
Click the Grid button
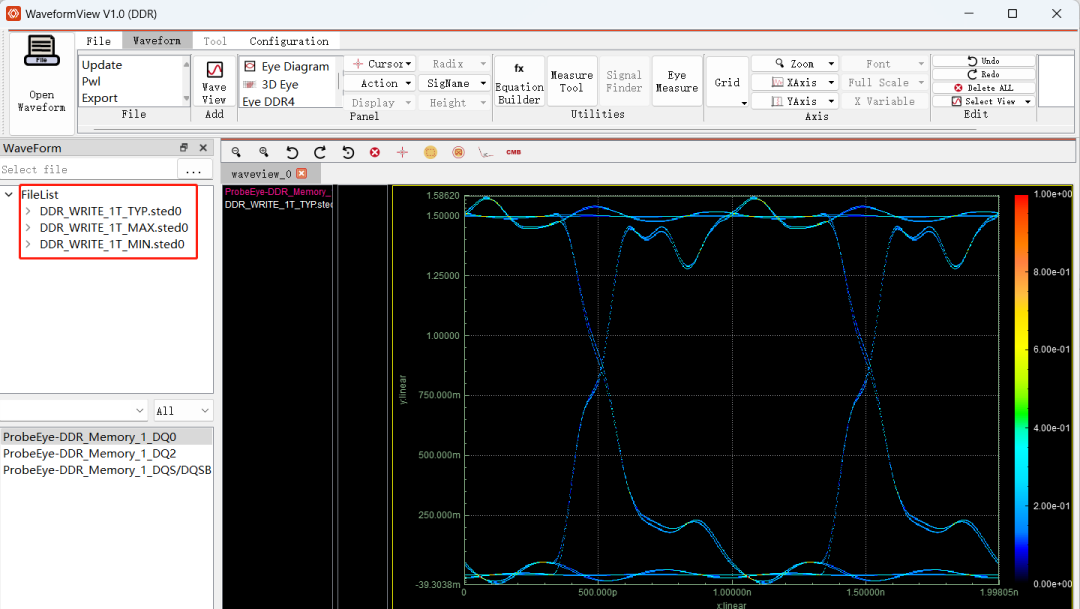(727, 82)
